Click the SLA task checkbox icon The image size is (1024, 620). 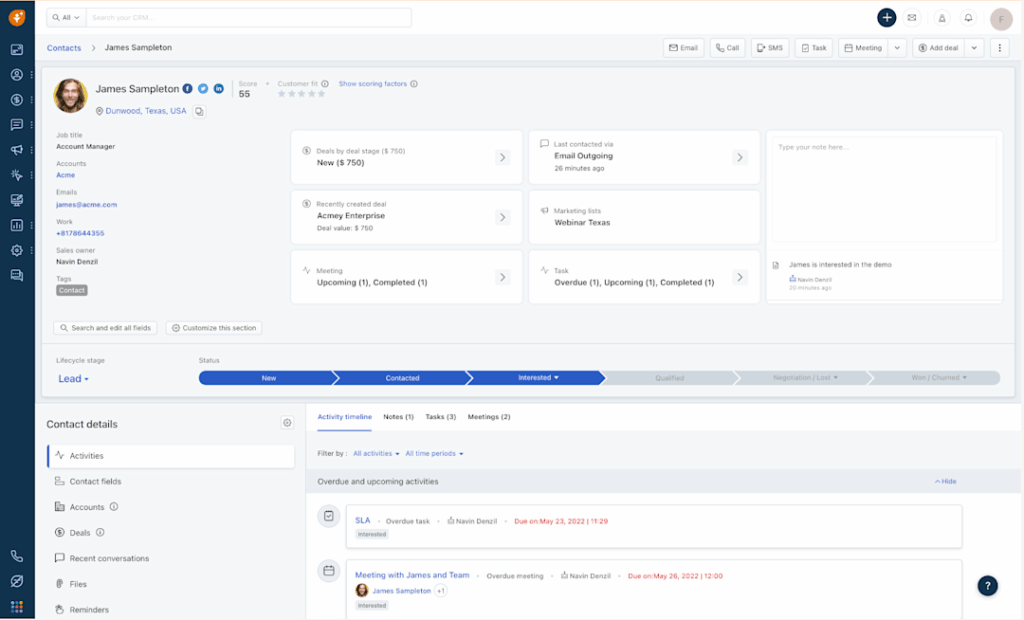point(328,516)
